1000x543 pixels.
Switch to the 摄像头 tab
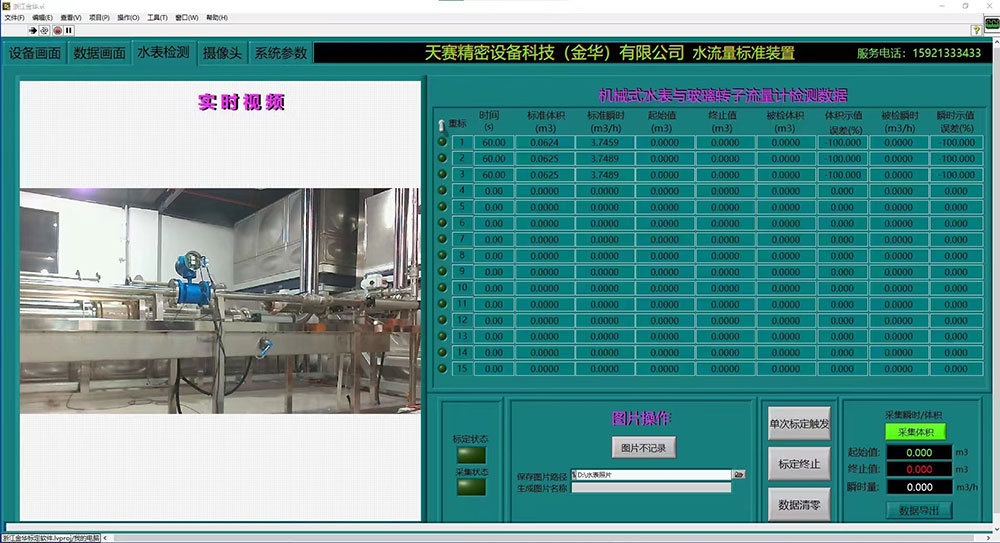[x=222, y=53]
